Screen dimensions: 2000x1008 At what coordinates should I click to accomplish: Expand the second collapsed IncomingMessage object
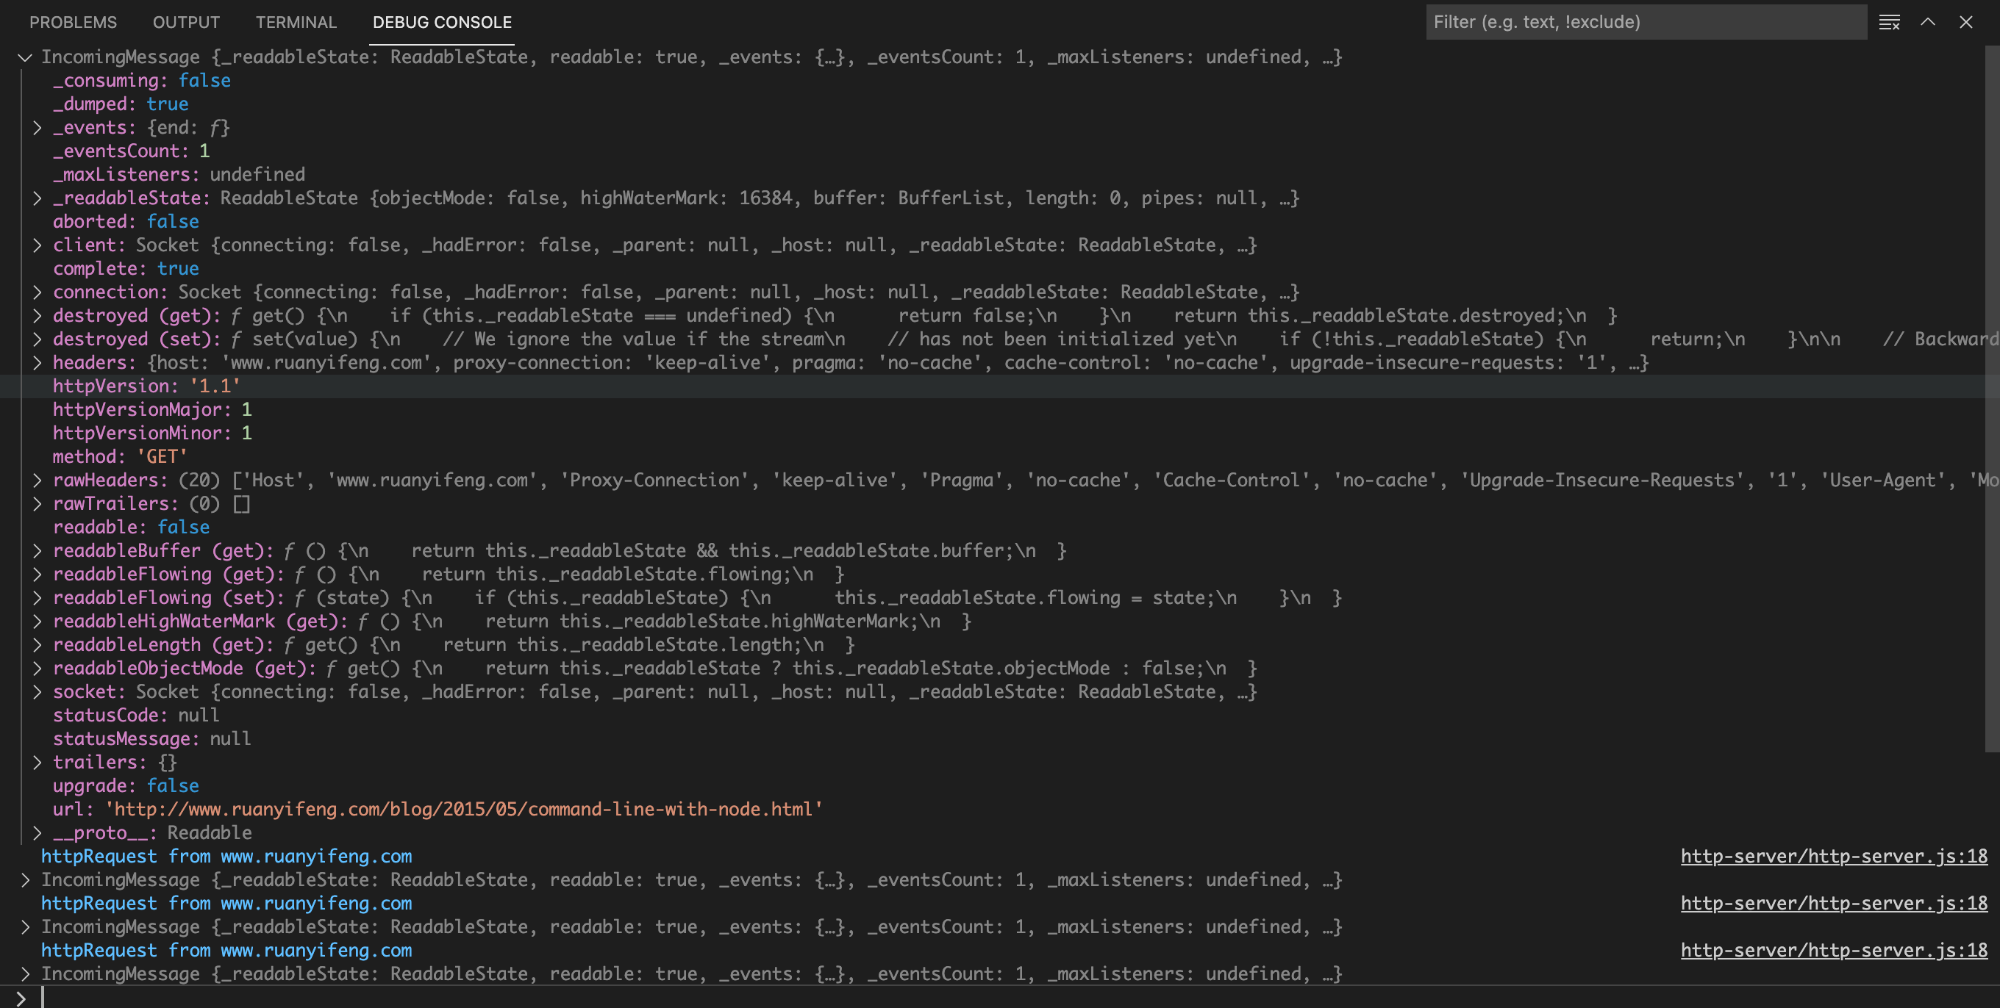[25, 927]
